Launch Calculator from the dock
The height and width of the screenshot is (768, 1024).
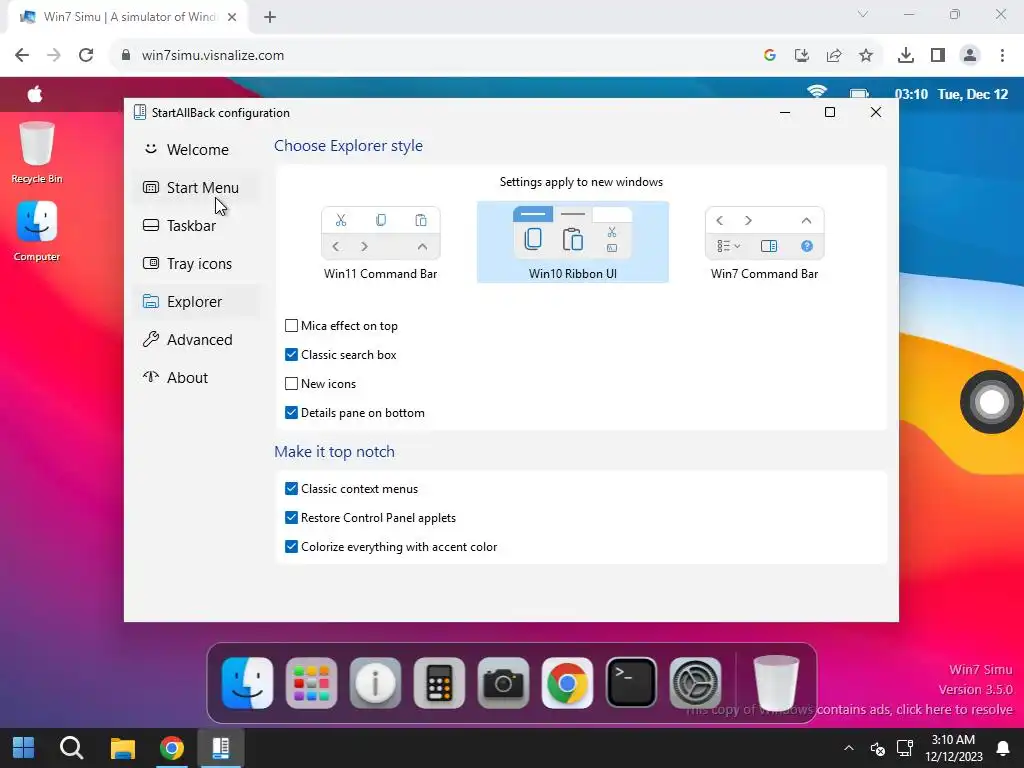coord(440,683)
